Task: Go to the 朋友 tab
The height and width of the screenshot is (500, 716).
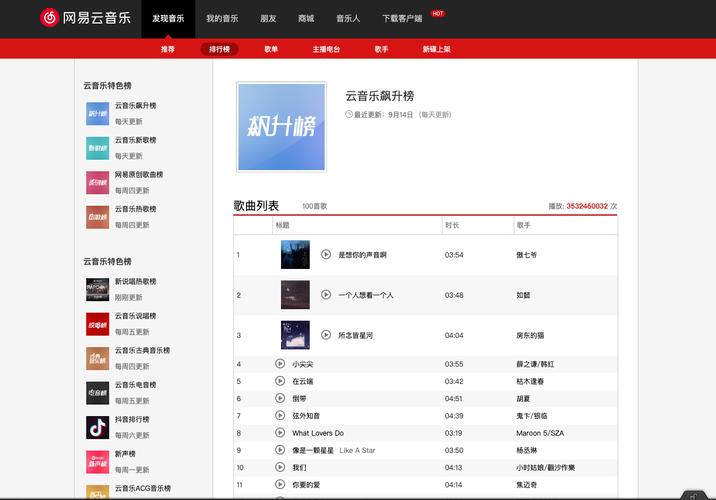Action: pyautogui.click(x=268, y=18)
